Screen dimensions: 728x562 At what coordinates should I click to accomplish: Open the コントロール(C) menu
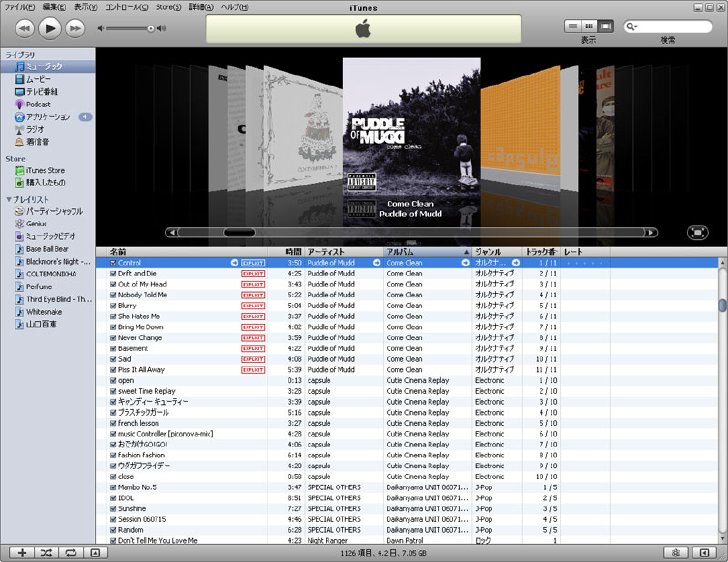pyautogui.click(x=127, y=7)
